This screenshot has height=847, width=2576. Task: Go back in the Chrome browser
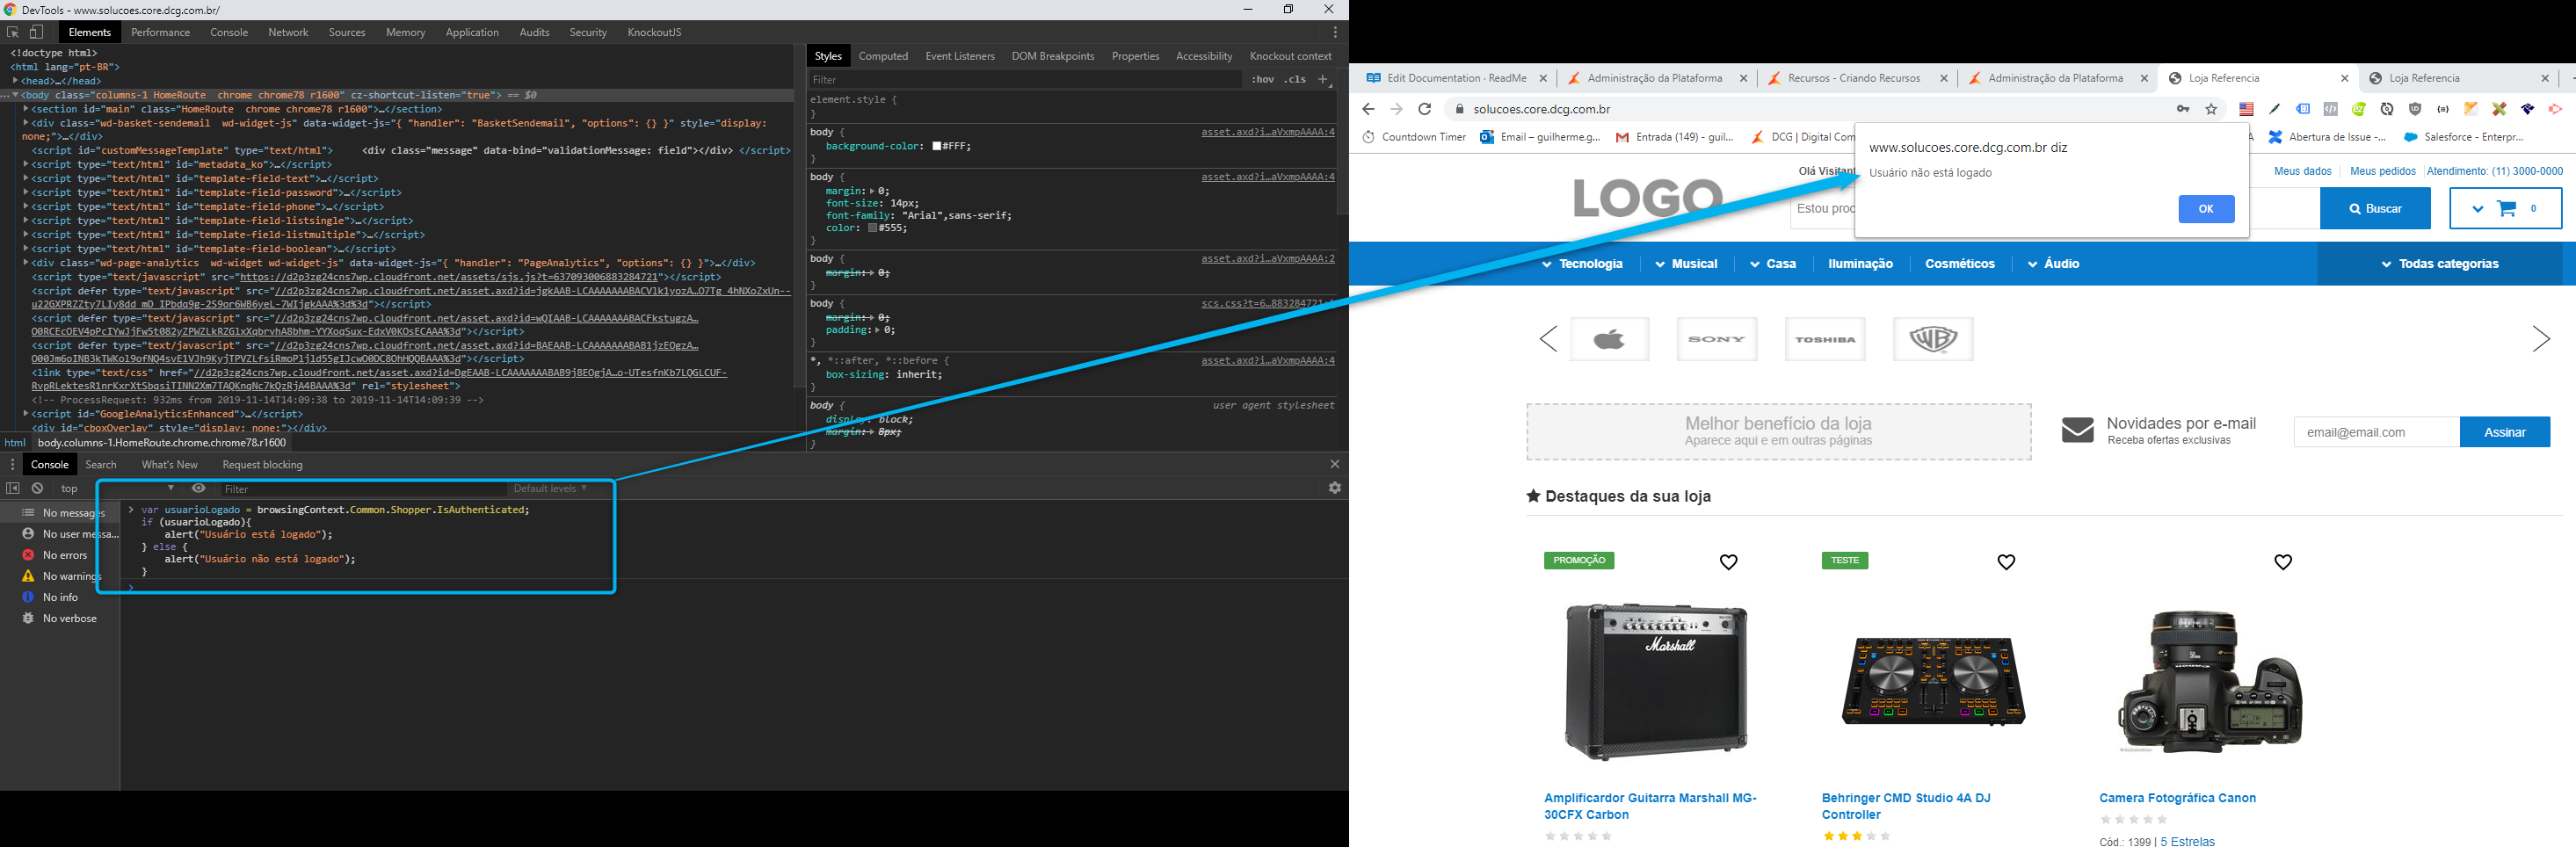(x=1368, y=109)
